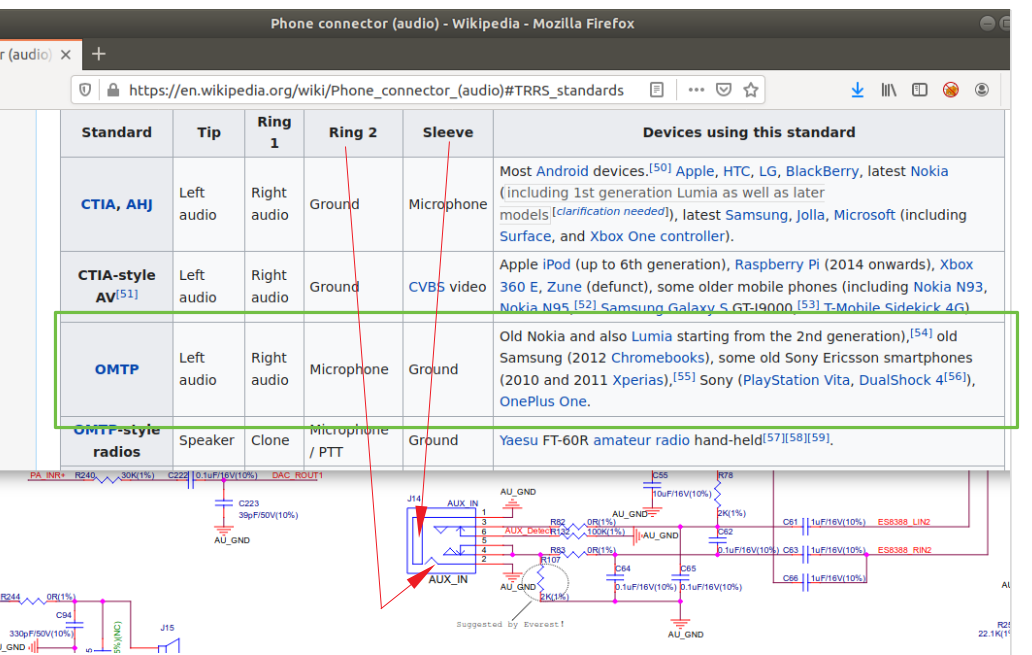The image size is (1032, 655).
Task: Follow the Apple link
Action: pos(694,171)
